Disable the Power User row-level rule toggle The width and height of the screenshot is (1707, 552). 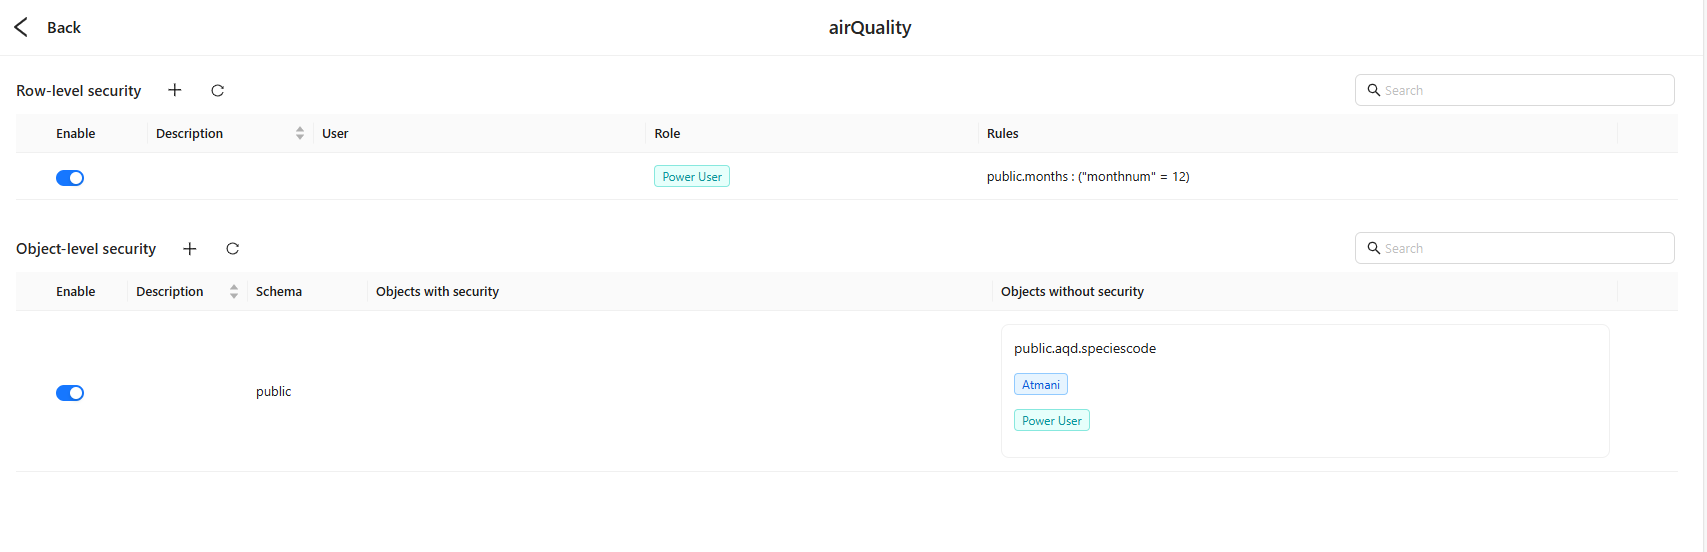pyautogui.click(x=70, y=178)
